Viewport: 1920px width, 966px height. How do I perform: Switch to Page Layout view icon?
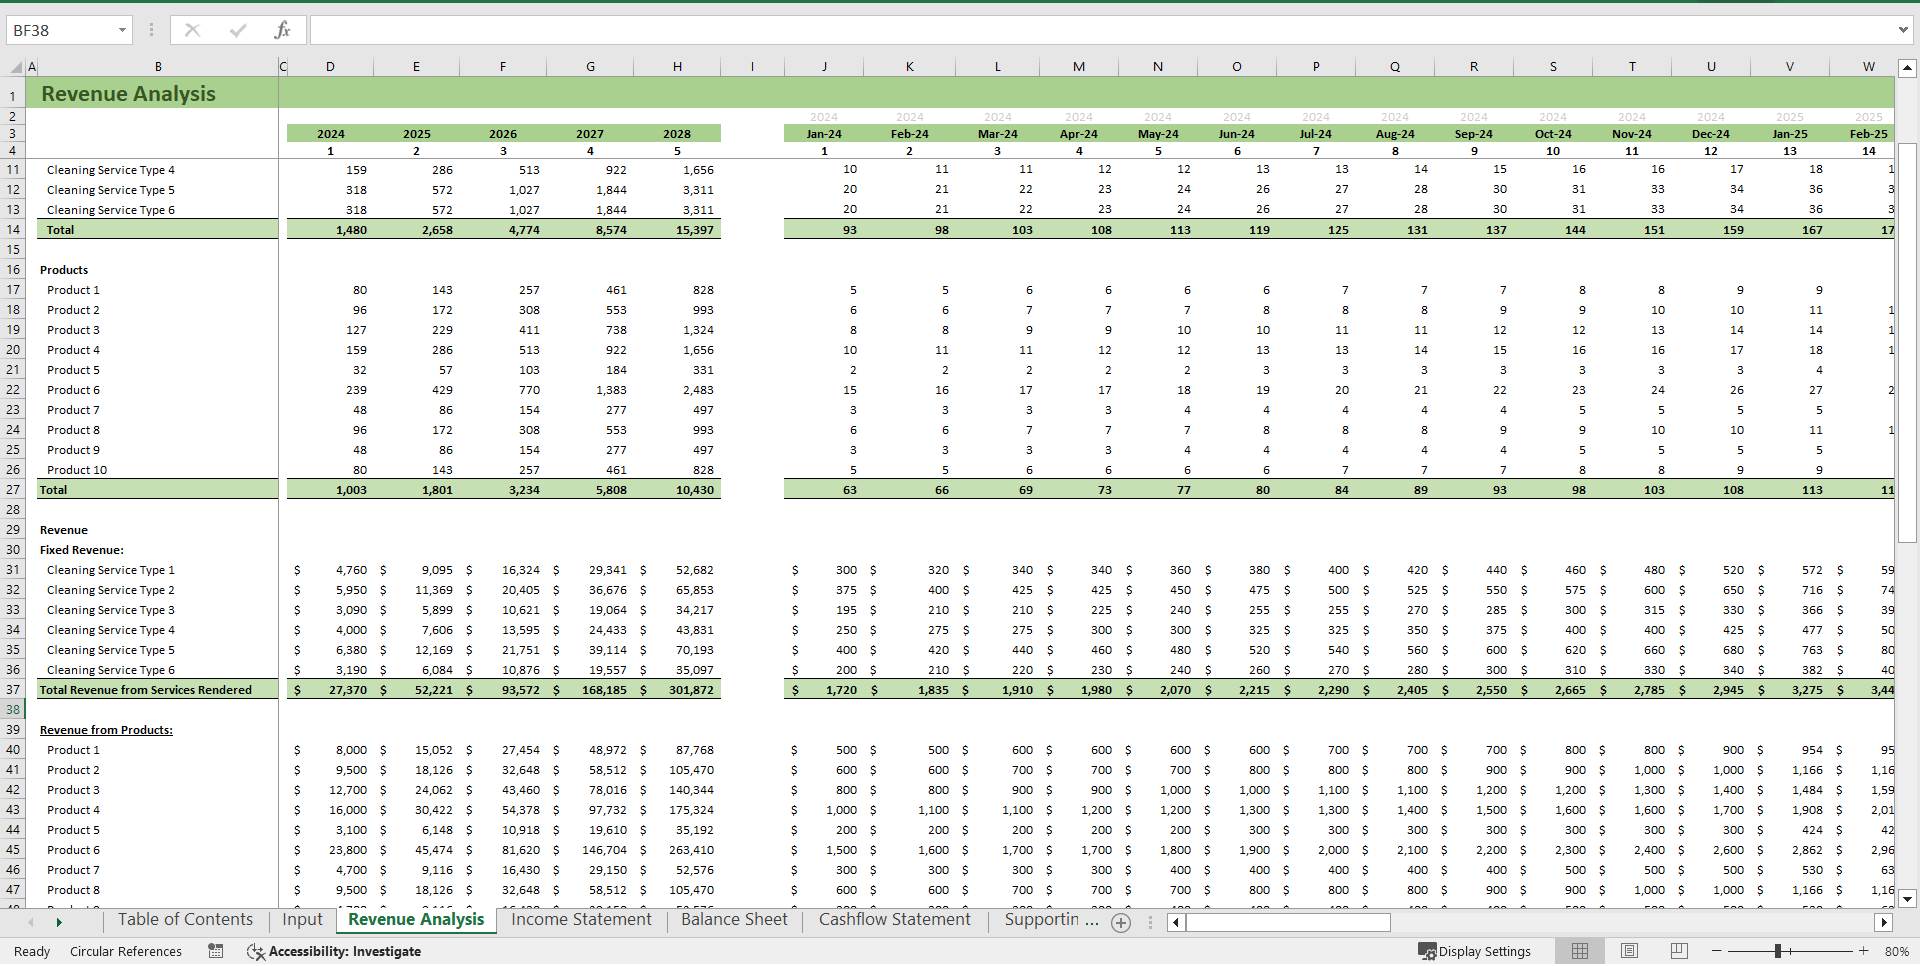click(x=1629, y=951)
